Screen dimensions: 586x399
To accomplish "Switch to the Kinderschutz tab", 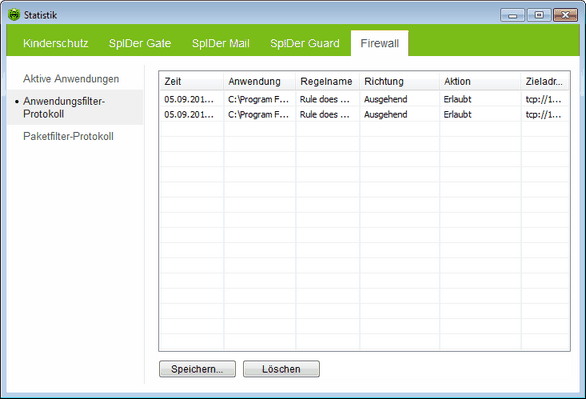I will click(x=56, y=43).
